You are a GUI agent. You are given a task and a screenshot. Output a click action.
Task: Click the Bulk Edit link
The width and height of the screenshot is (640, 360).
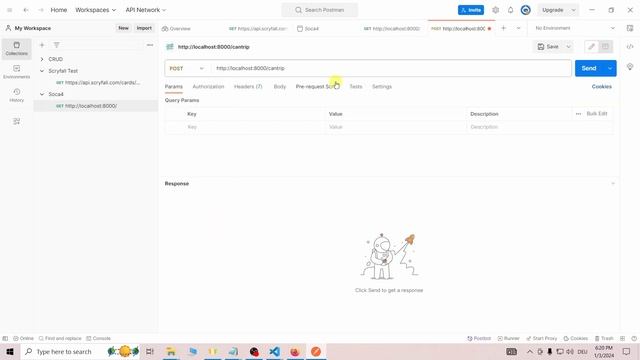pyautogui.click(x=597, y=113)
